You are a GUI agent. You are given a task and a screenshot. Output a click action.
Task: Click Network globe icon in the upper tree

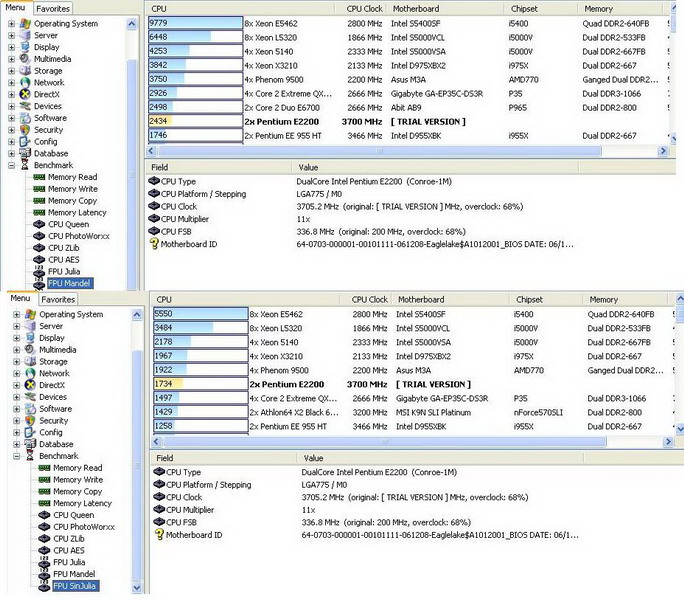[x=25, y=82]
